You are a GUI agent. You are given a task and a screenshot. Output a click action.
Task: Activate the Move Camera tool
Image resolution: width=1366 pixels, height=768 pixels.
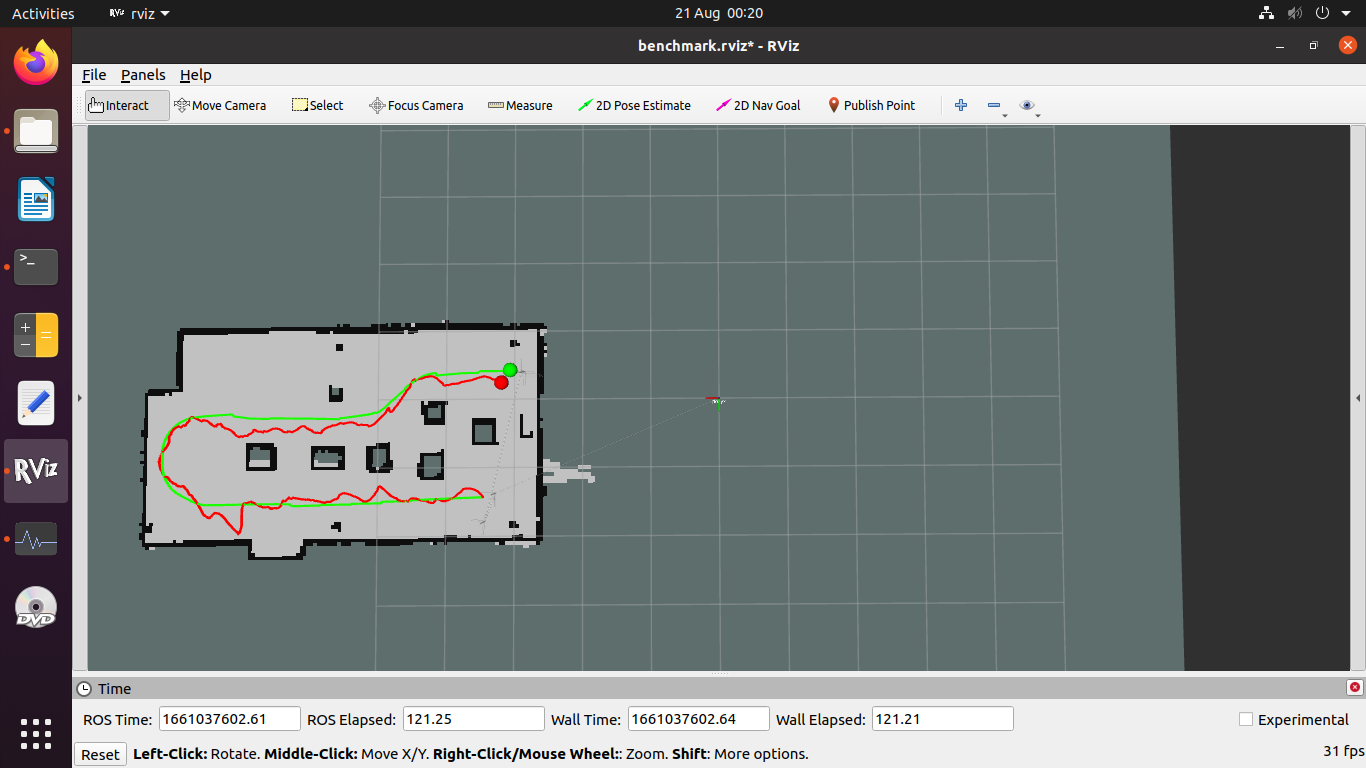tap(220, 105)
